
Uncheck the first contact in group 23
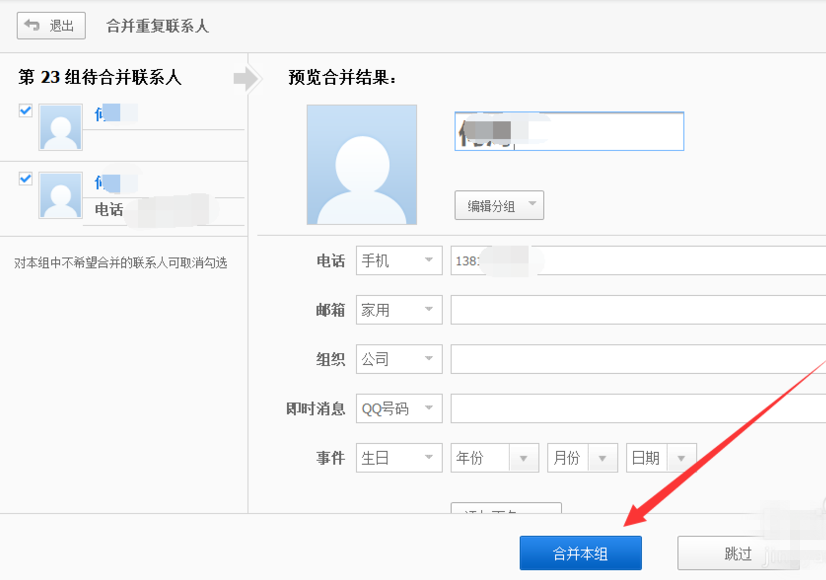(24, 110)
